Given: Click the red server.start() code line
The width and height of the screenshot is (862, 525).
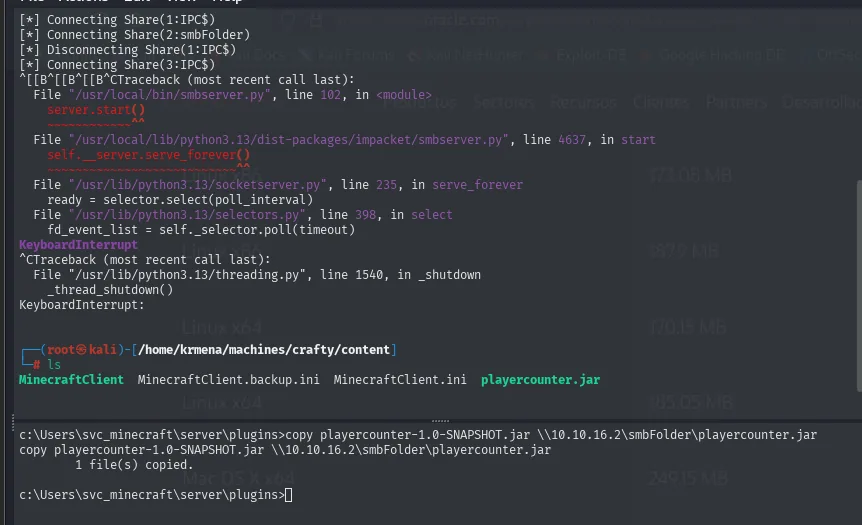Looking at the screenshot, I should (96, 109).
